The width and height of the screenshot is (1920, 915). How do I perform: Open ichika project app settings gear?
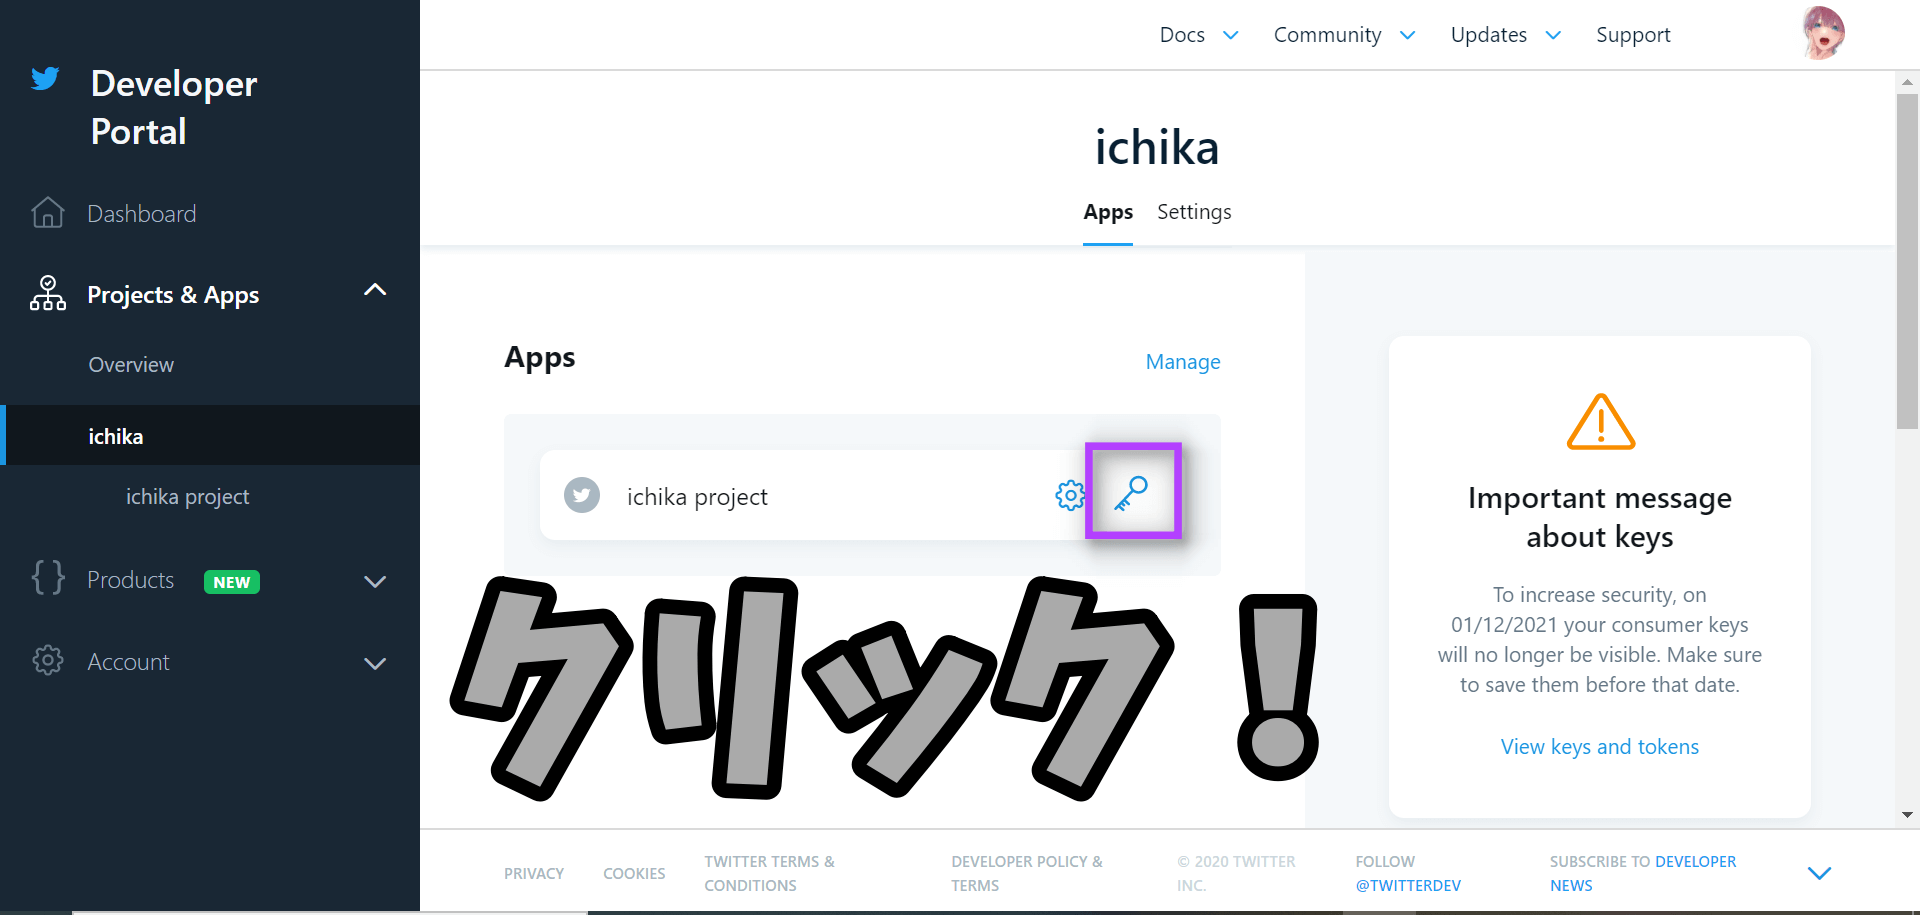pyautogui.click(x=1070, y=495)
